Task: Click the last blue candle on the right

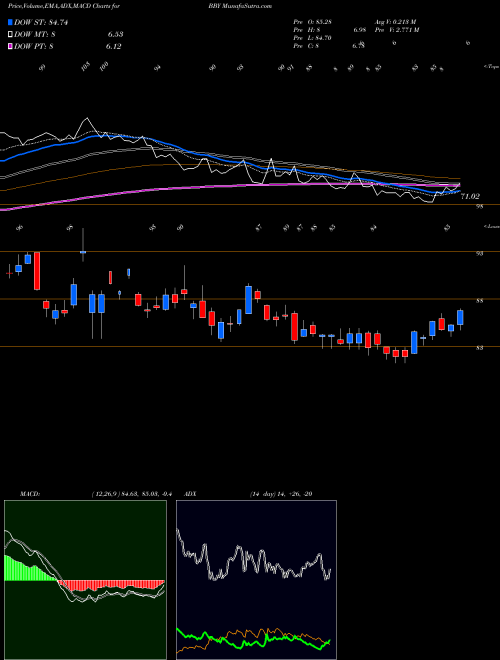Action: click(x=460, y=318)
